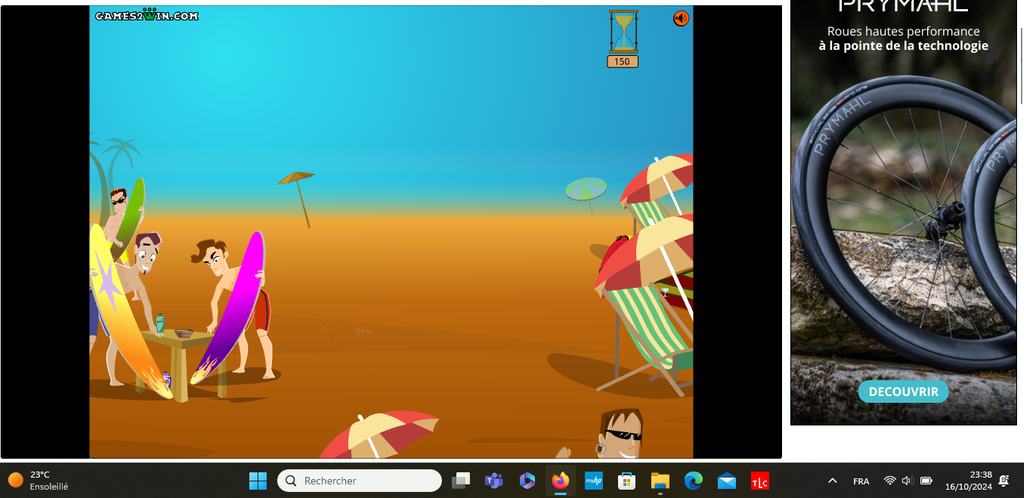Click the system volume tray icon
1024x498 pixels.
tap(907, 481)
